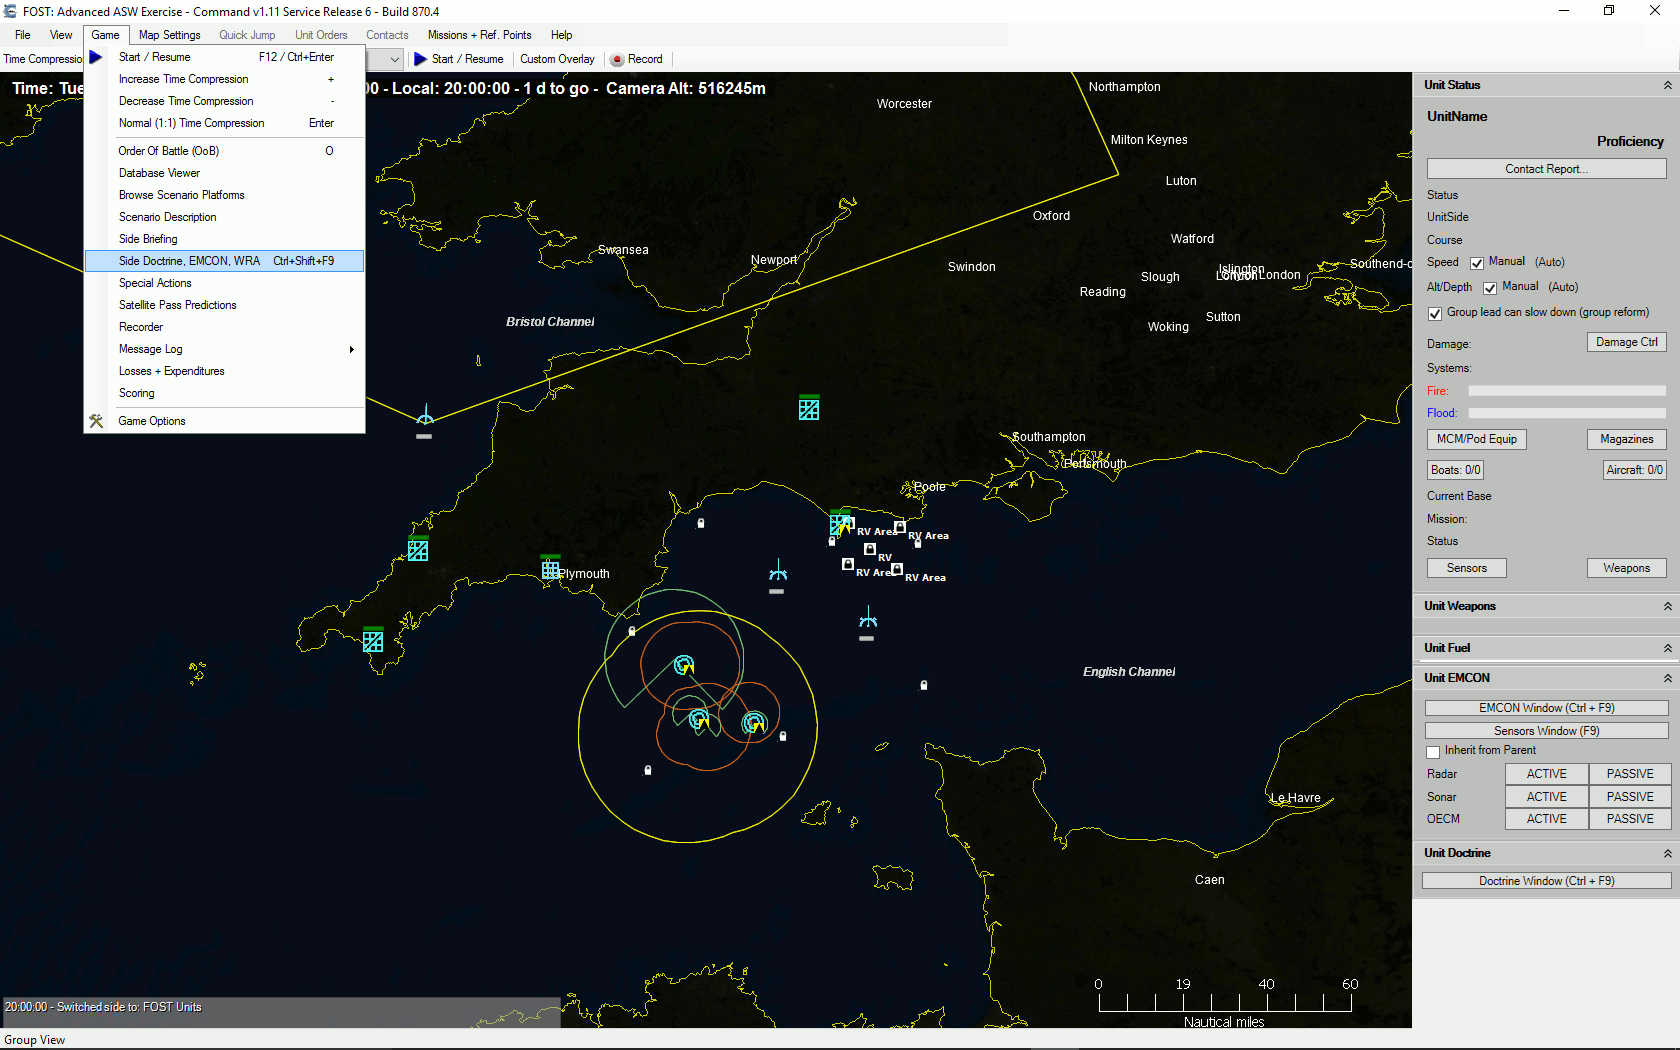Select the easternmost ship inside yellow circle

click(754, 722)
